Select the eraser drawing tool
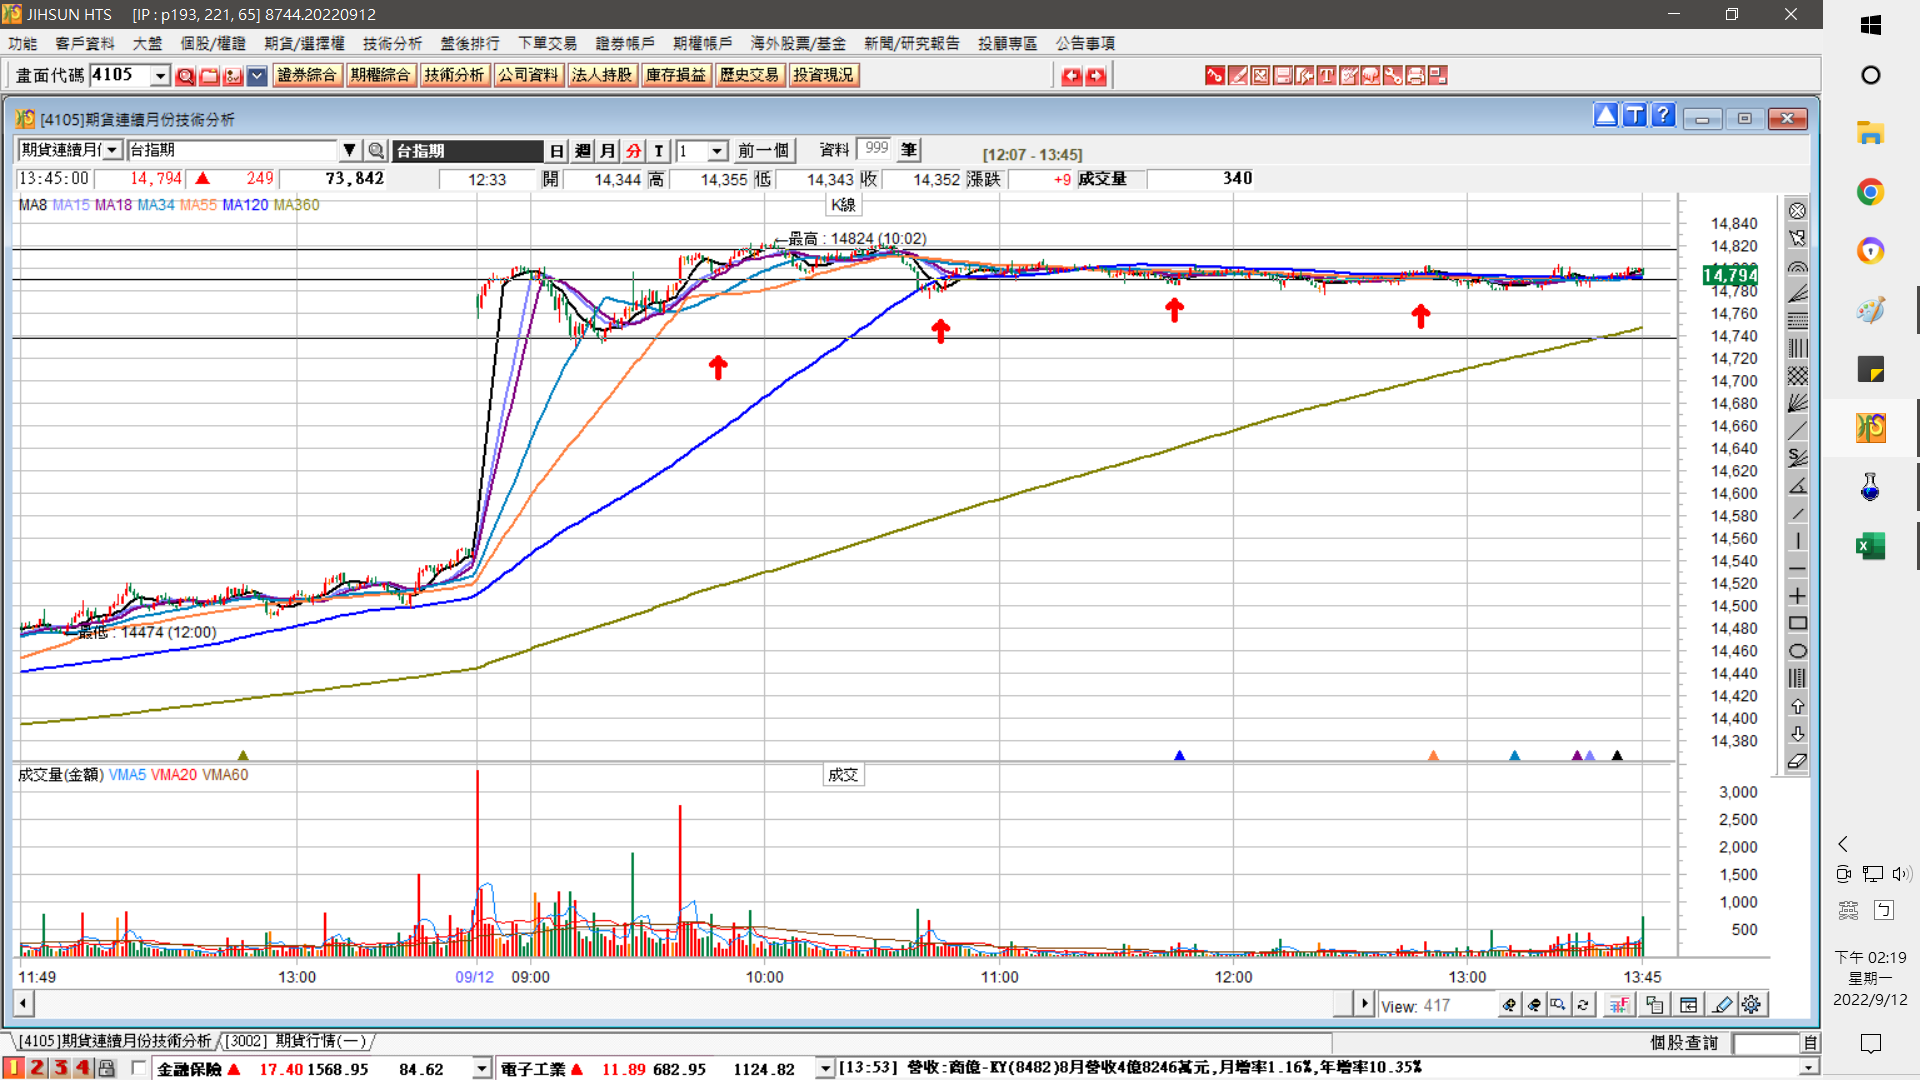The width and height of the screenshot is (1920, 1080). click(x=1797, y=762)
